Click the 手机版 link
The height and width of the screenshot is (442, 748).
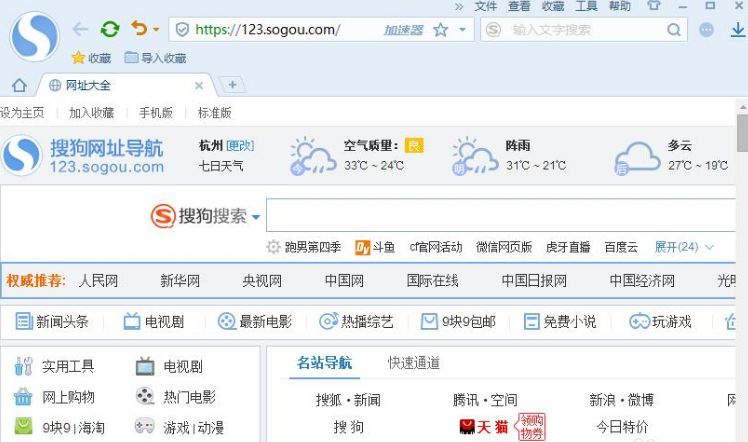point(156,113)
